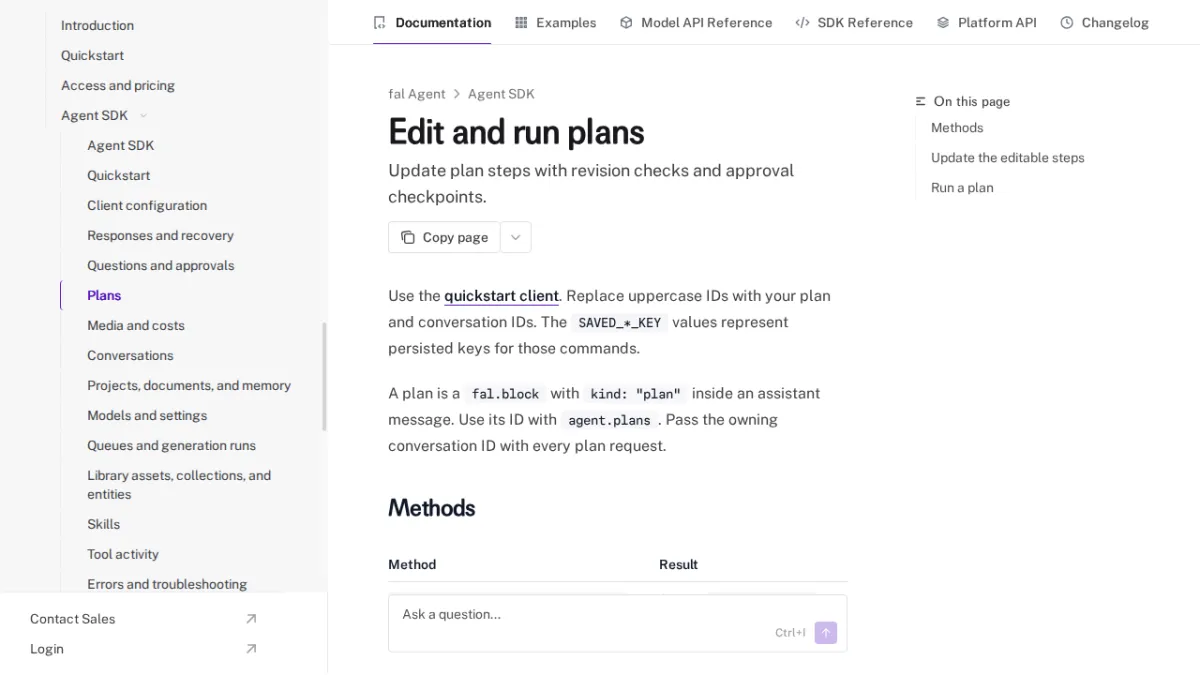Click the On this page list icon

pos(921,102)
